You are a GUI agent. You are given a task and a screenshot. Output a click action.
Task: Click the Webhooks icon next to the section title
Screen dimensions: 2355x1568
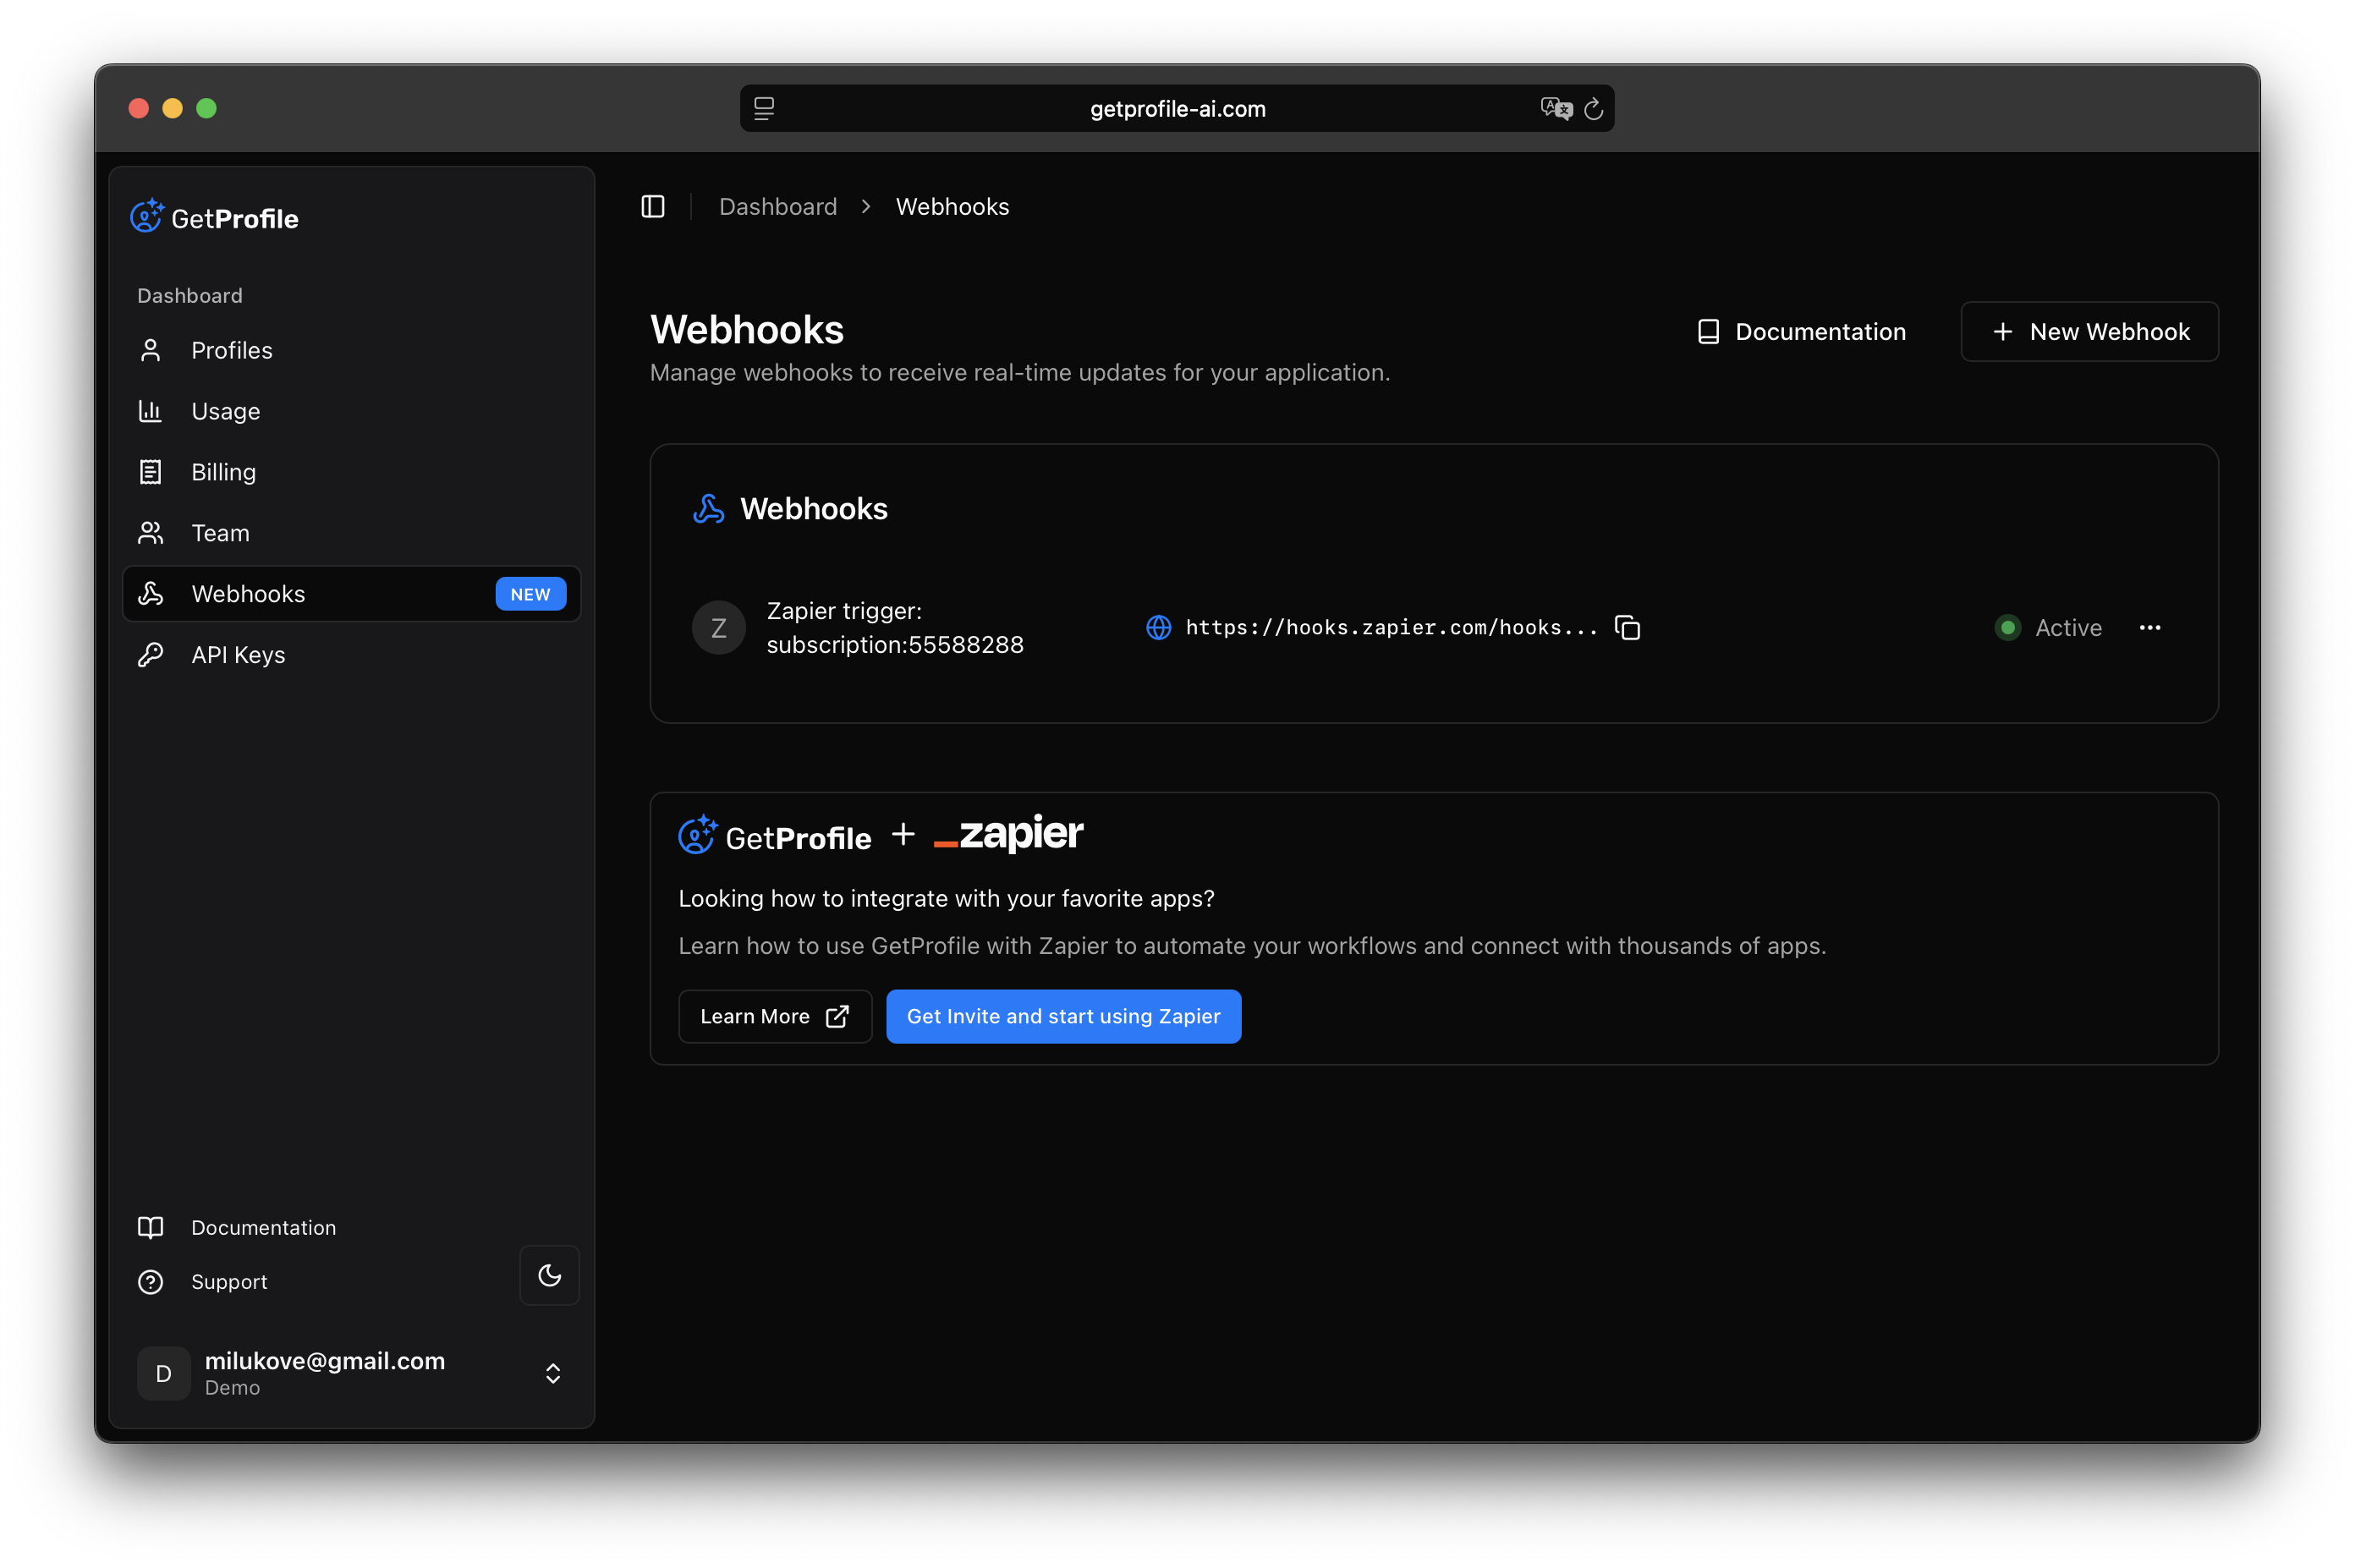tap(708, 508)
